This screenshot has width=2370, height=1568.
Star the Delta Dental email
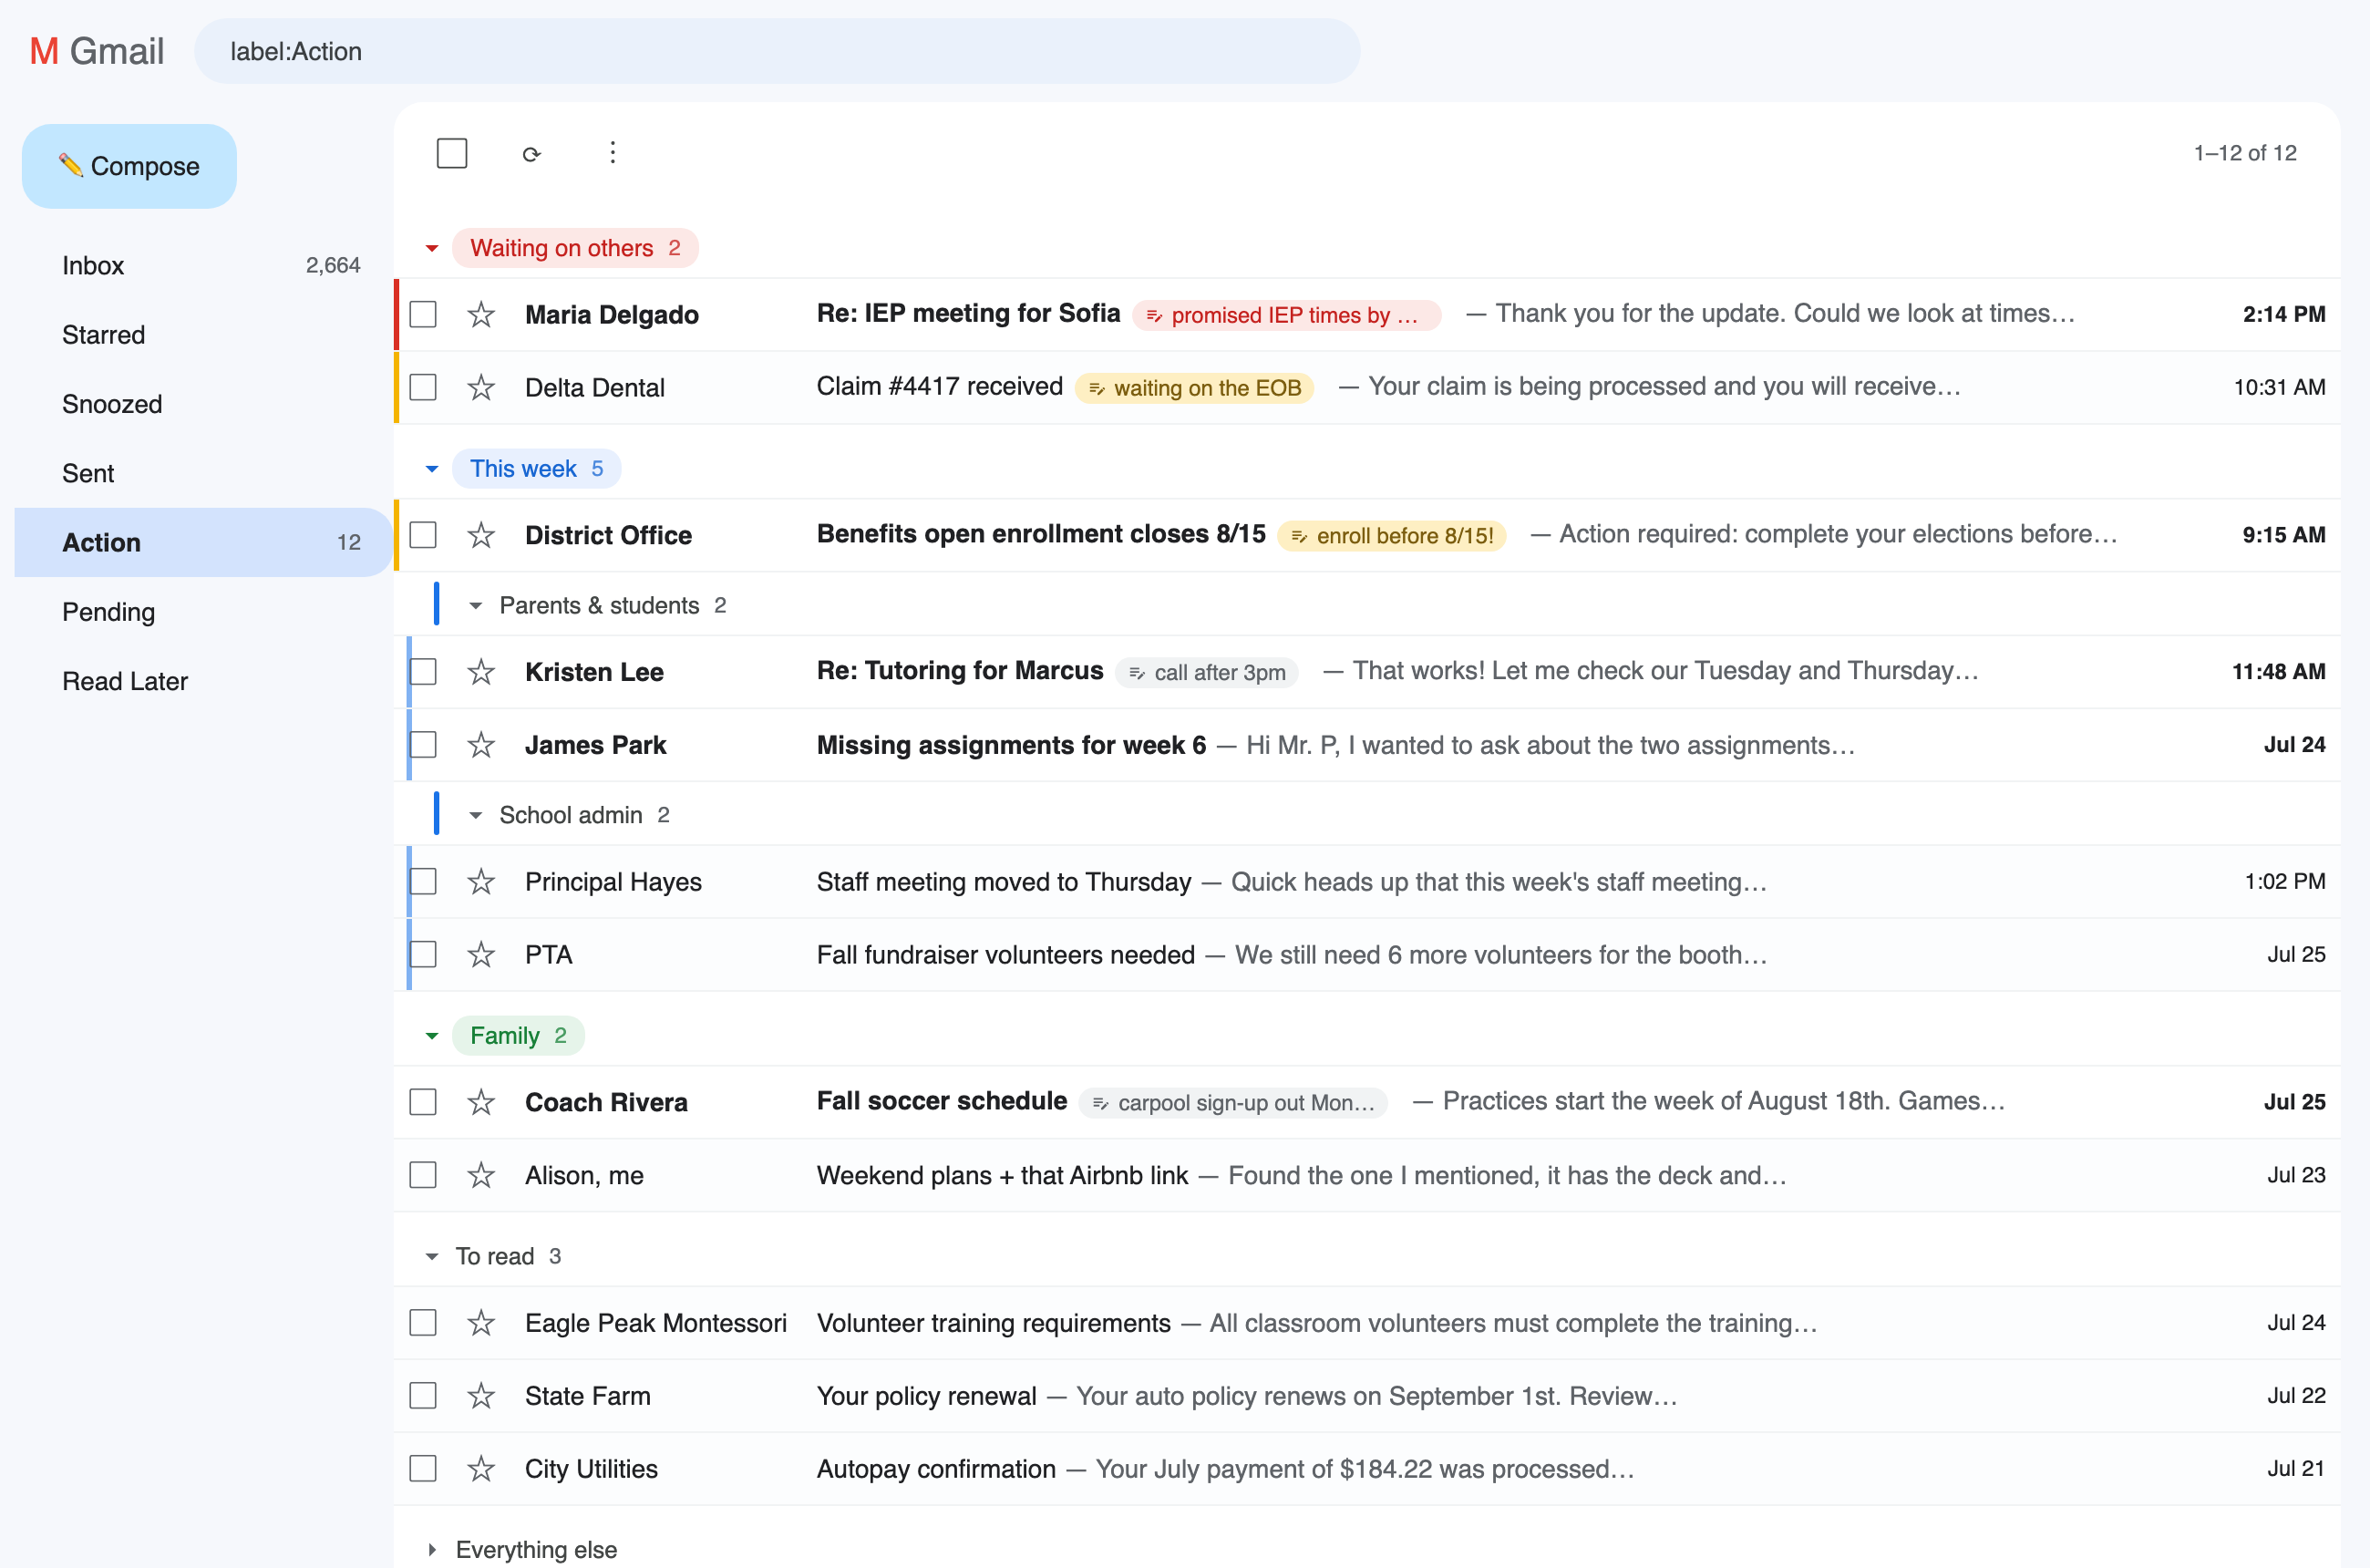481,388
